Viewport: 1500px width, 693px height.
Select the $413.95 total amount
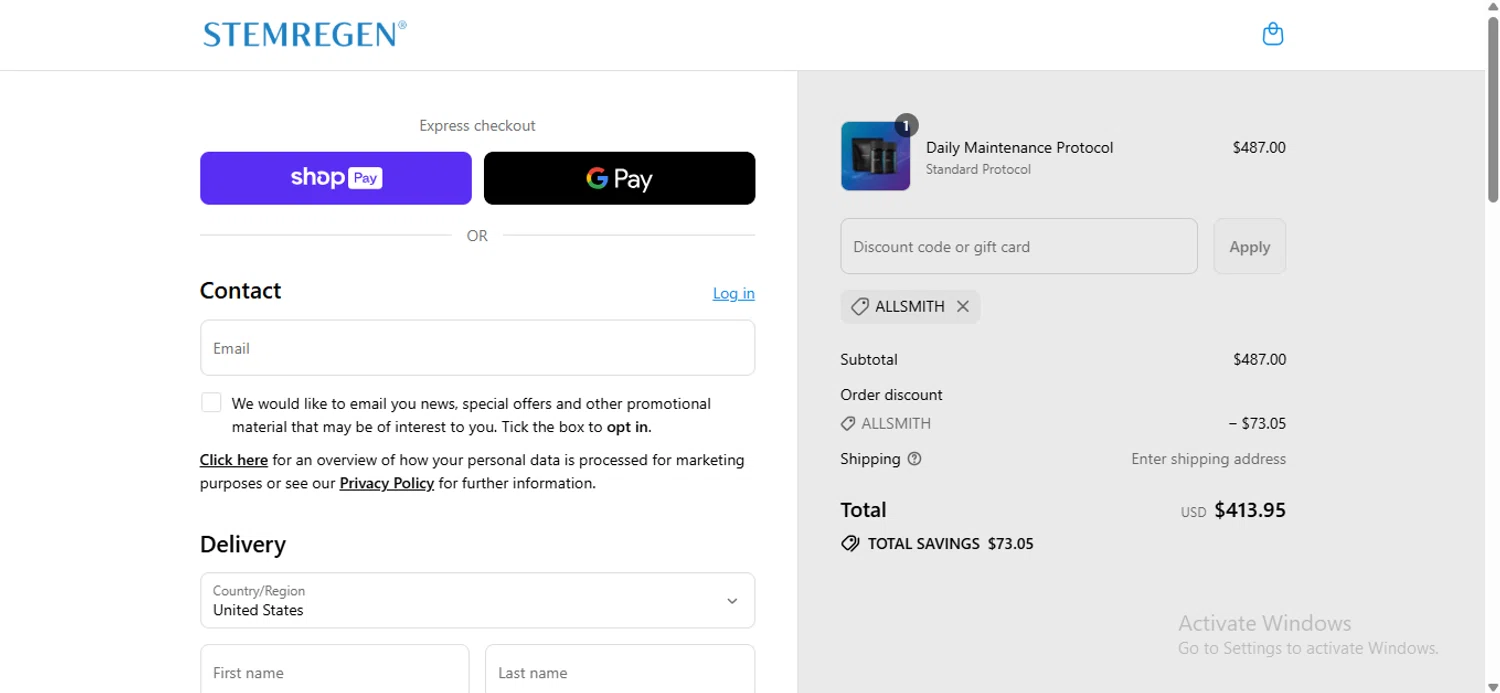click(1250, 510)
